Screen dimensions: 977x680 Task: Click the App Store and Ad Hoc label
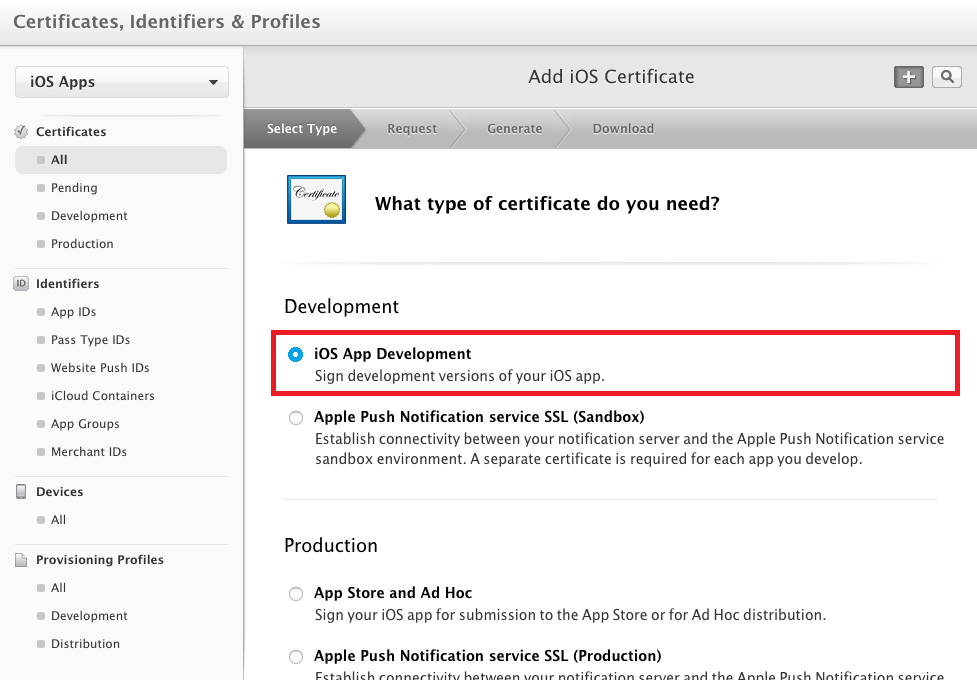[393, 593]
